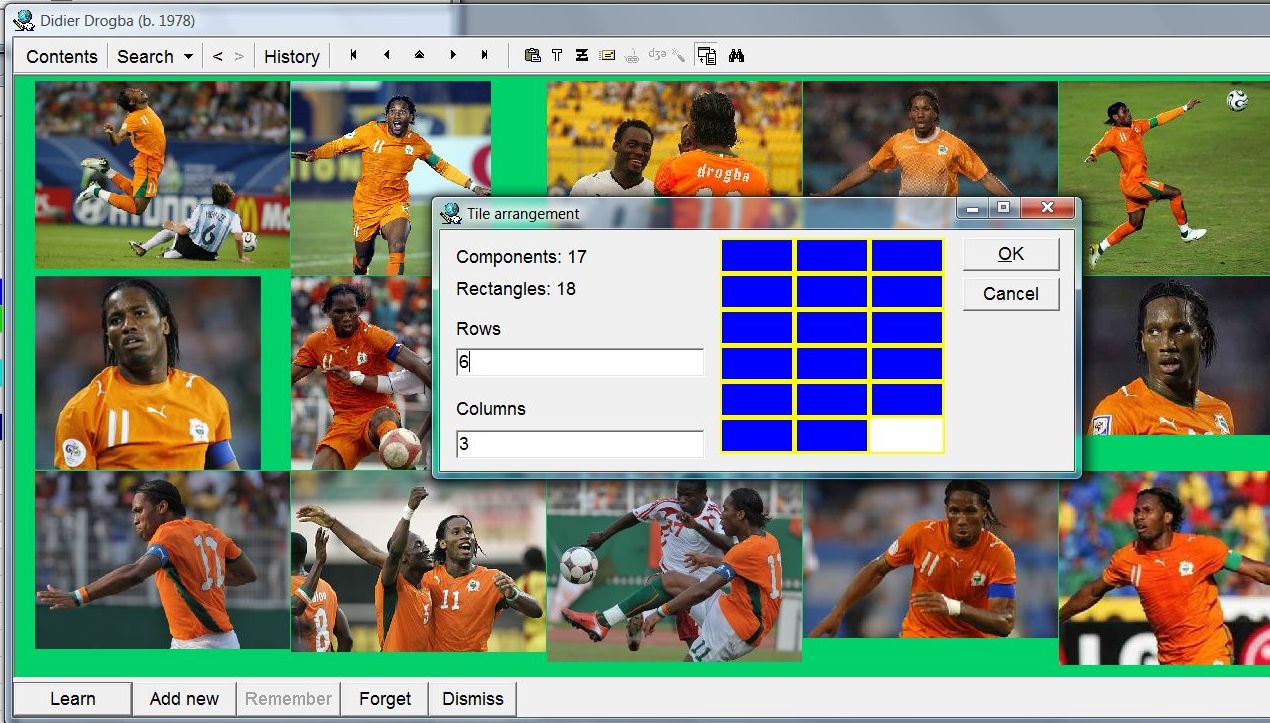The height and width of the screenshot is (723, 1270).
Task: Focus the Columns input field
Action: (x=580, y=443)
